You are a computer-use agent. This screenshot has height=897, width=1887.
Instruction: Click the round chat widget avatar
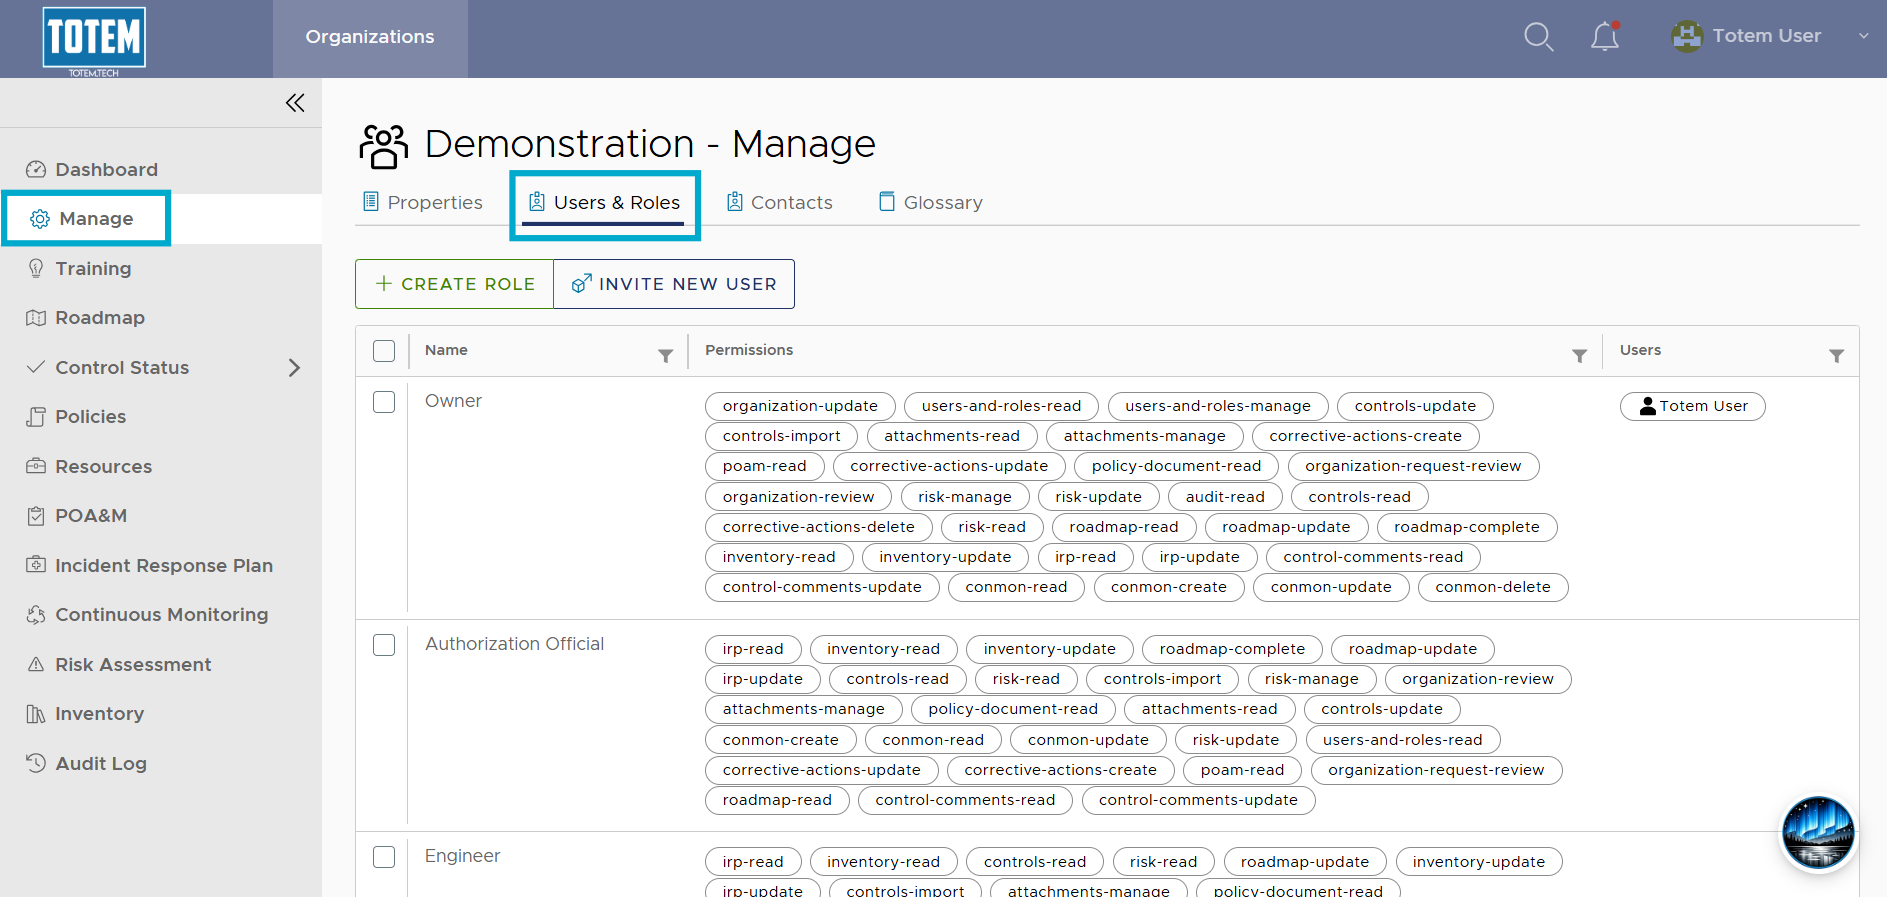(1818, 833)
